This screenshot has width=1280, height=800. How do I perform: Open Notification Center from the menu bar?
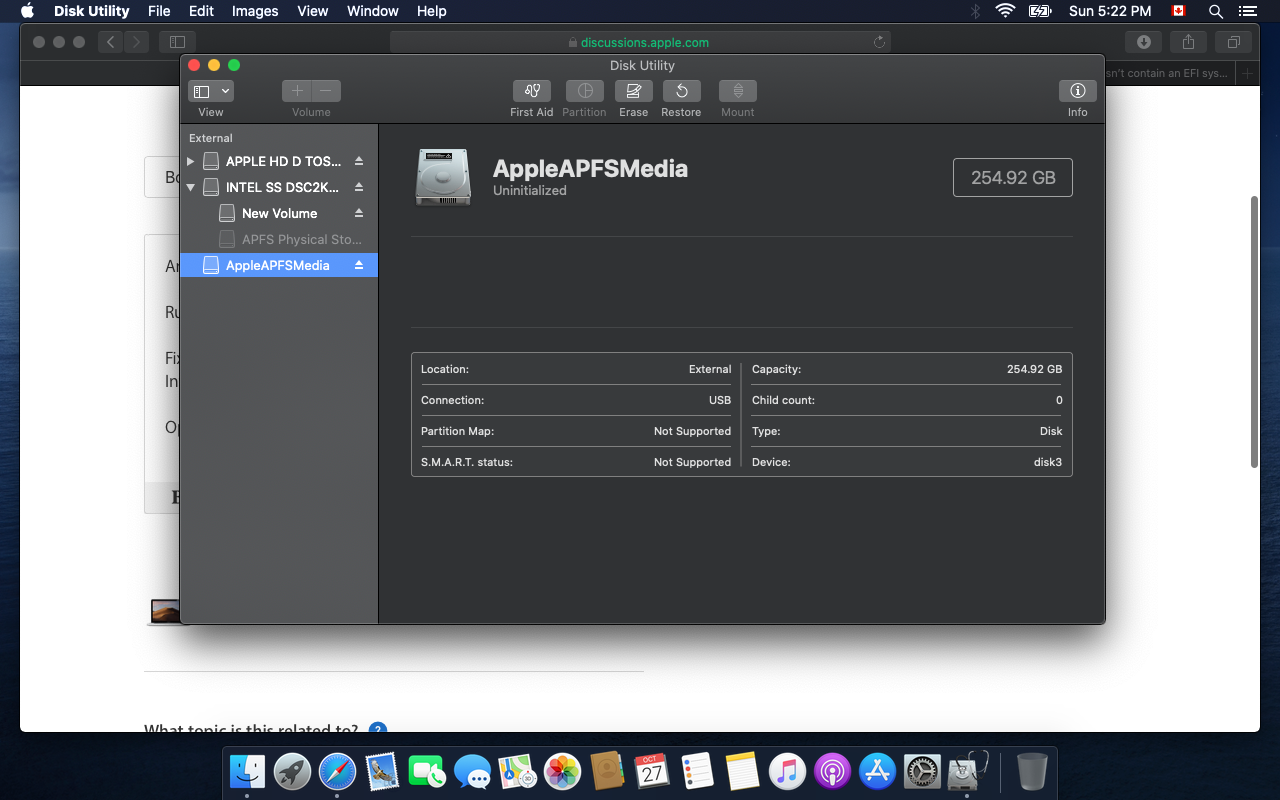tap(1246, 11)
